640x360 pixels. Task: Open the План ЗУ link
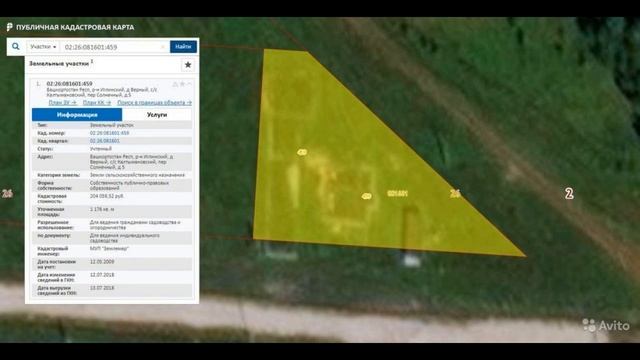62,102
